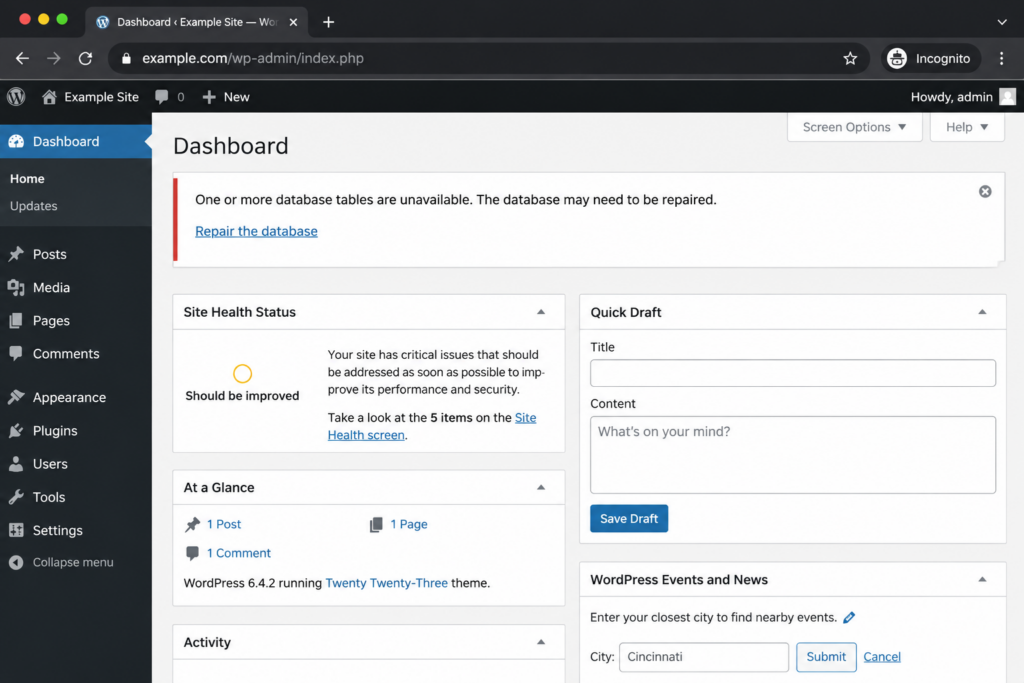
Task: Open a new browser tab
Action: (328, 22)
